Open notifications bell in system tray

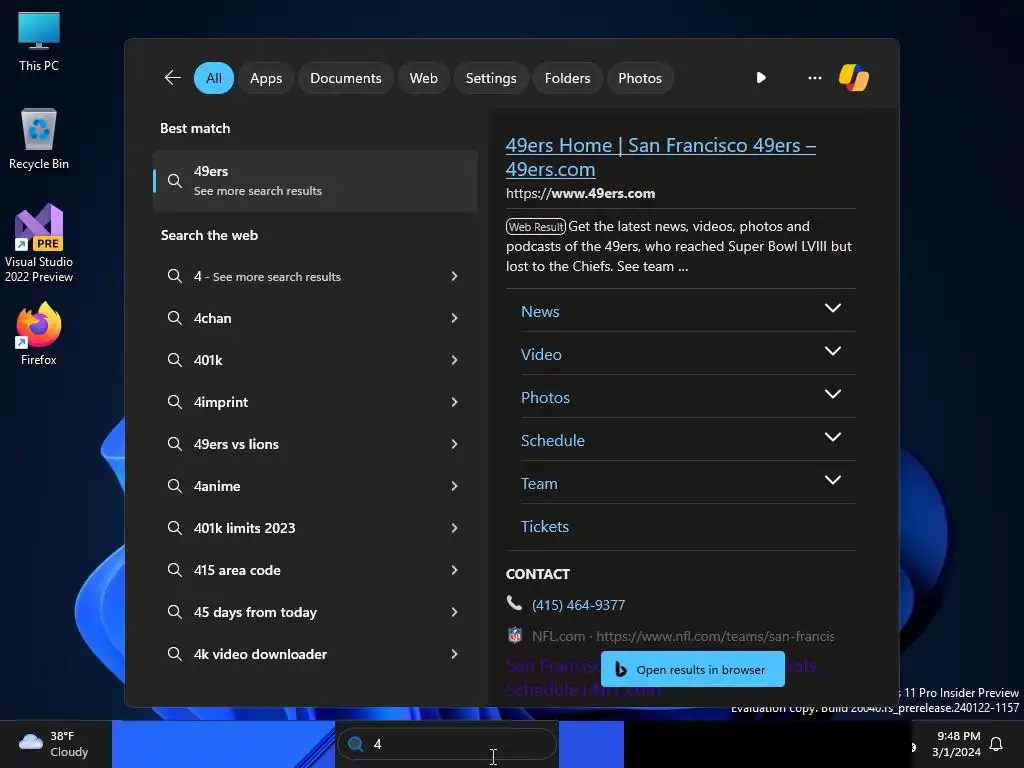pyautogui.click(x=996, y=744)
